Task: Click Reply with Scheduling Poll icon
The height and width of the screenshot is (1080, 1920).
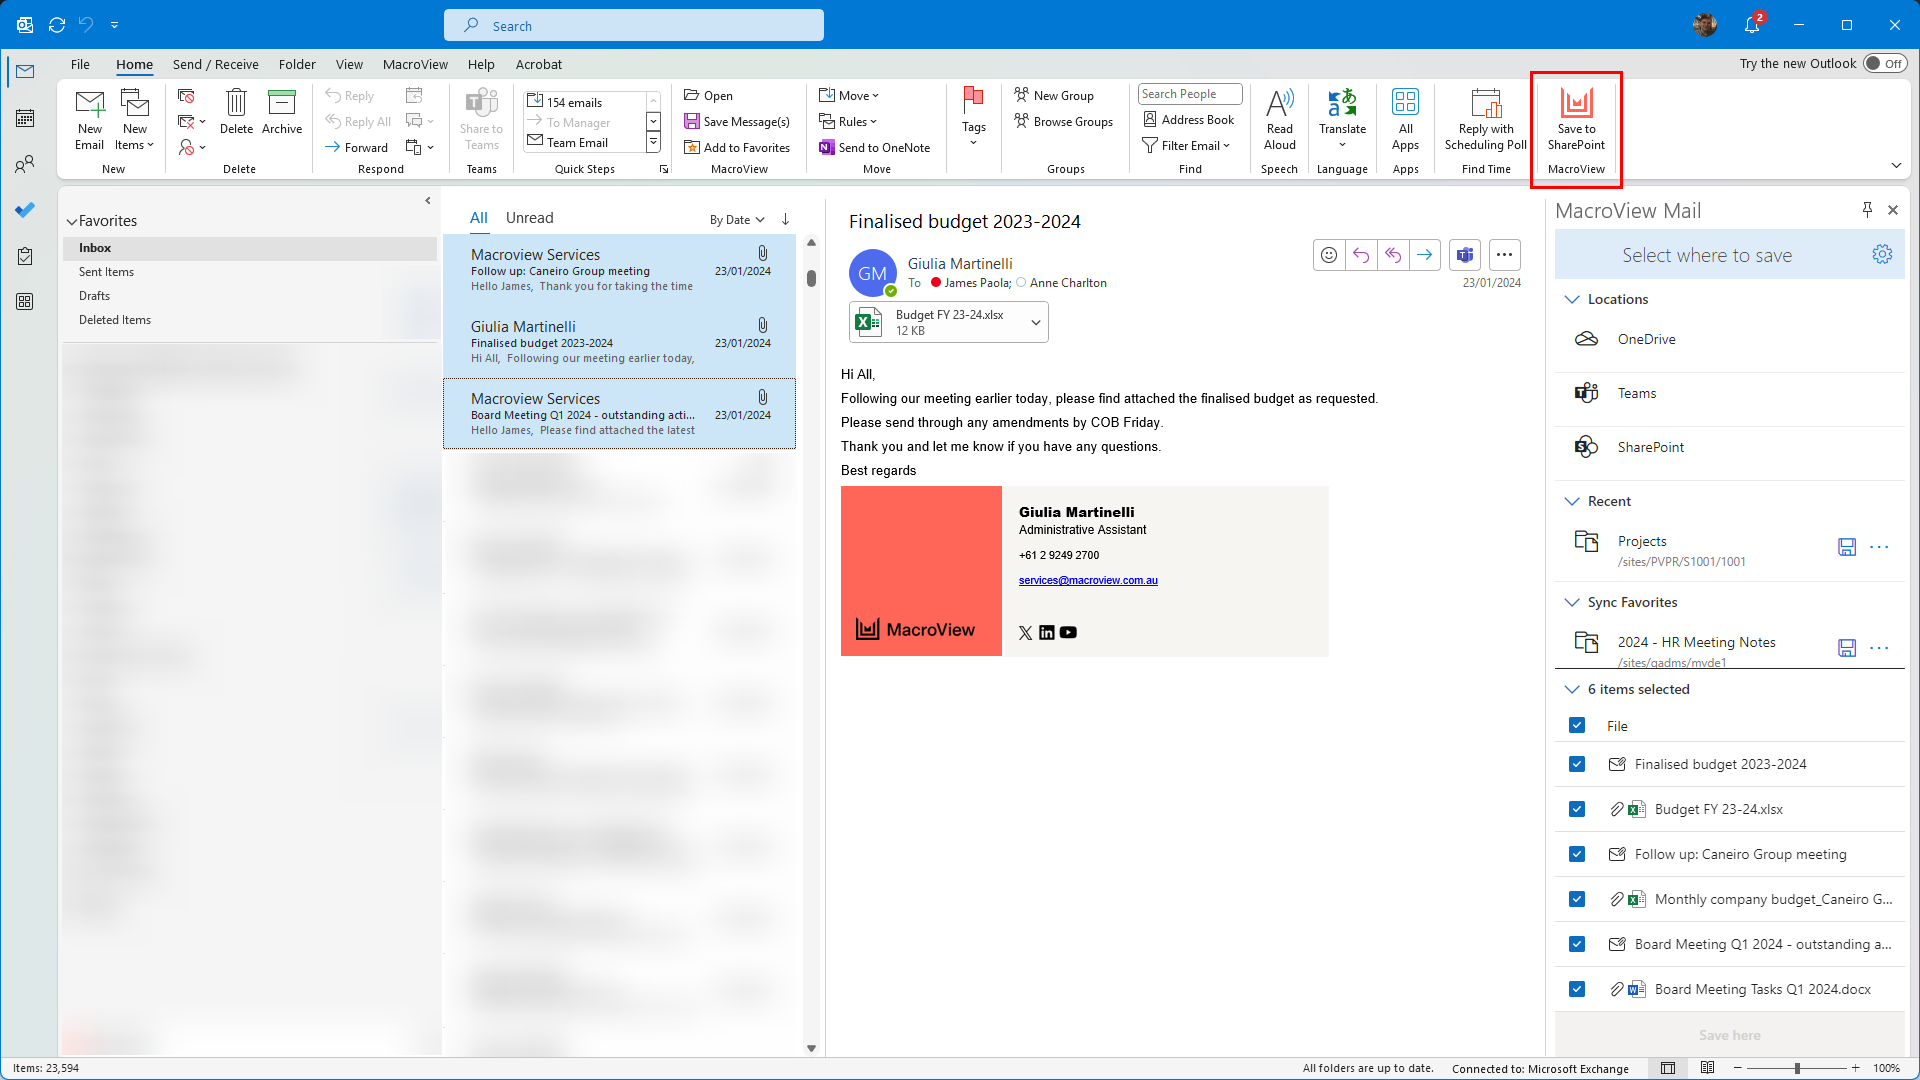Action: pyautogui.click(x=1486, y=119)
